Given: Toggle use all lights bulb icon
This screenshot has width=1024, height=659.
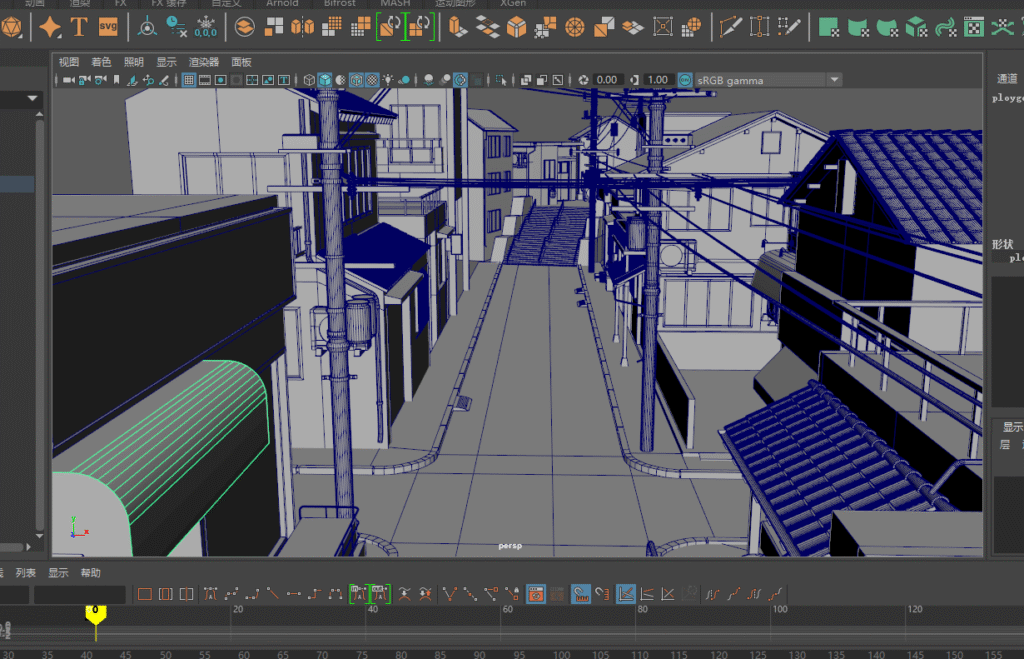Looking at the screenshot, I should [x=388, y=80].
